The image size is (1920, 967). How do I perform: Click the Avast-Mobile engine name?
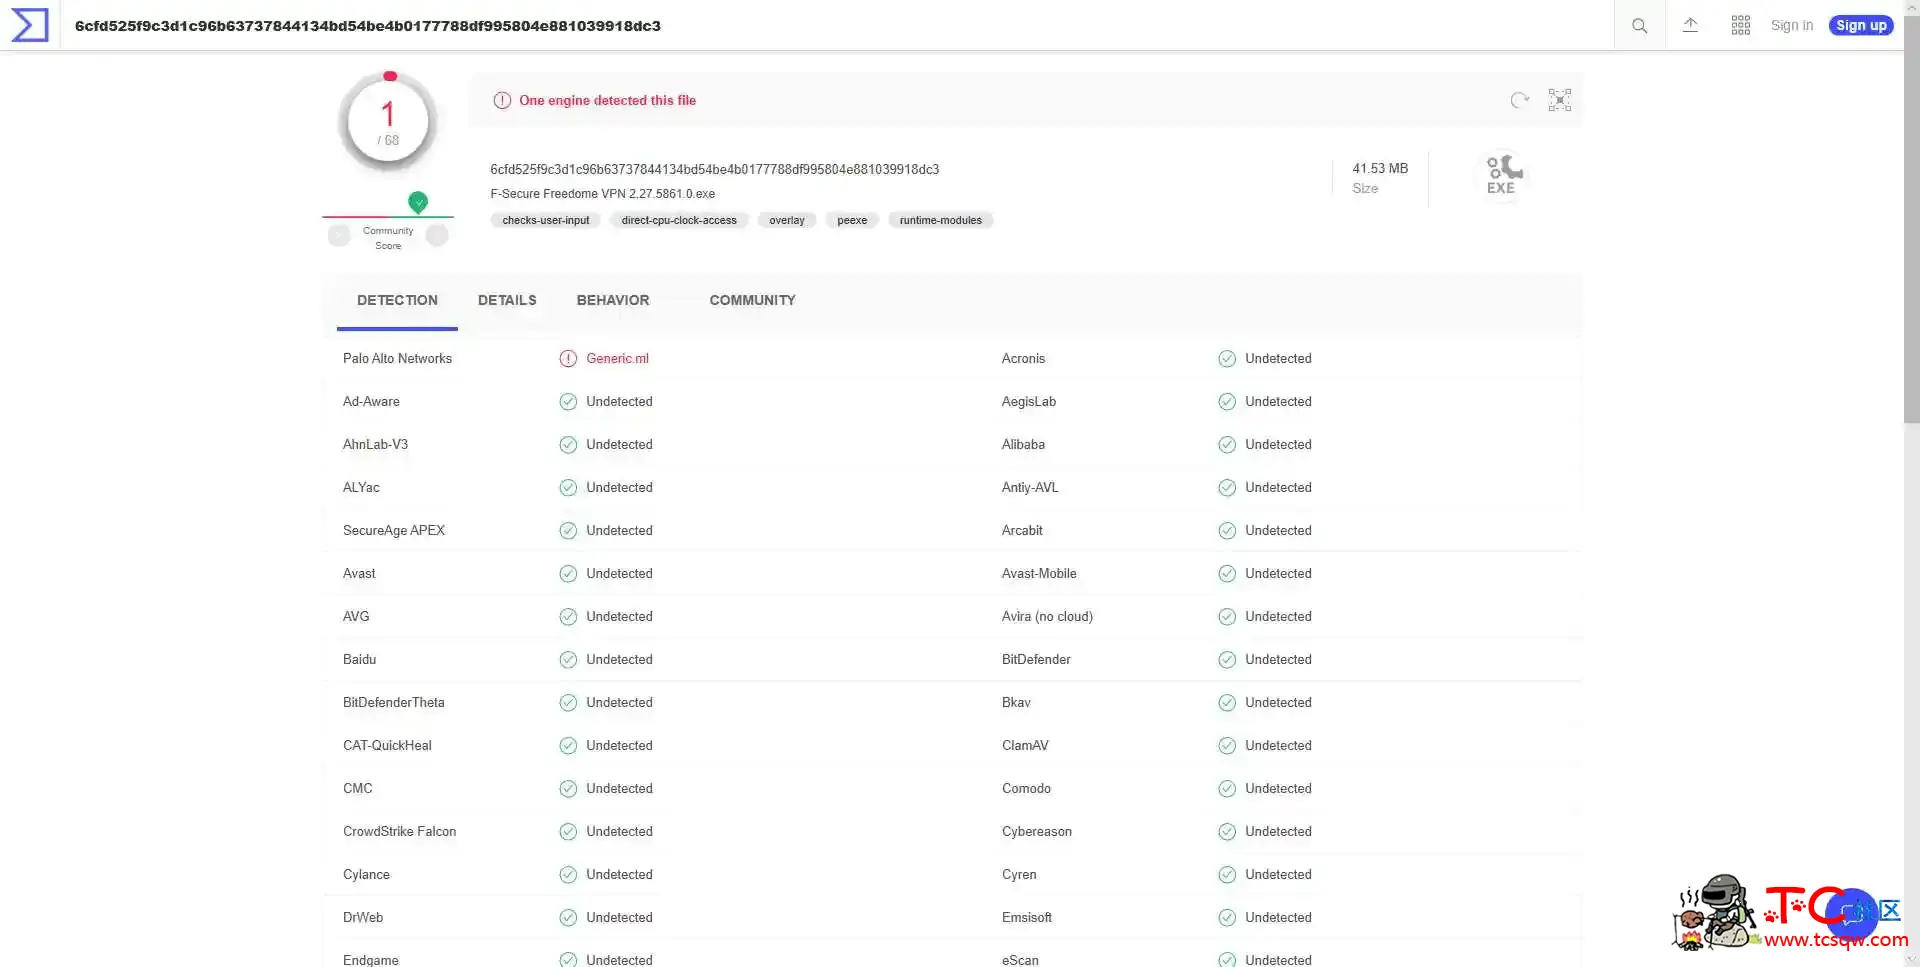click(x=1039, y=574)
